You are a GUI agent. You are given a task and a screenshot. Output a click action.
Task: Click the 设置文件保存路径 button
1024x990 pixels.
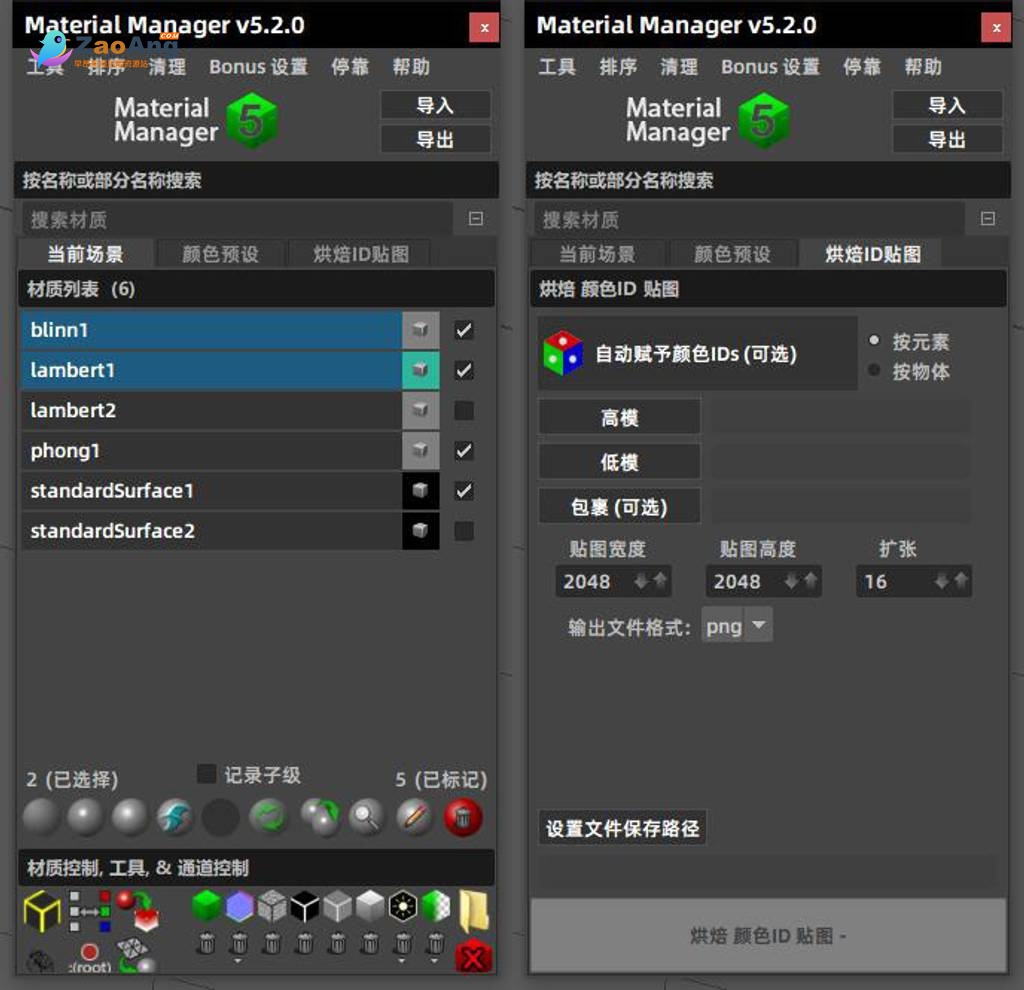(622, 828)
